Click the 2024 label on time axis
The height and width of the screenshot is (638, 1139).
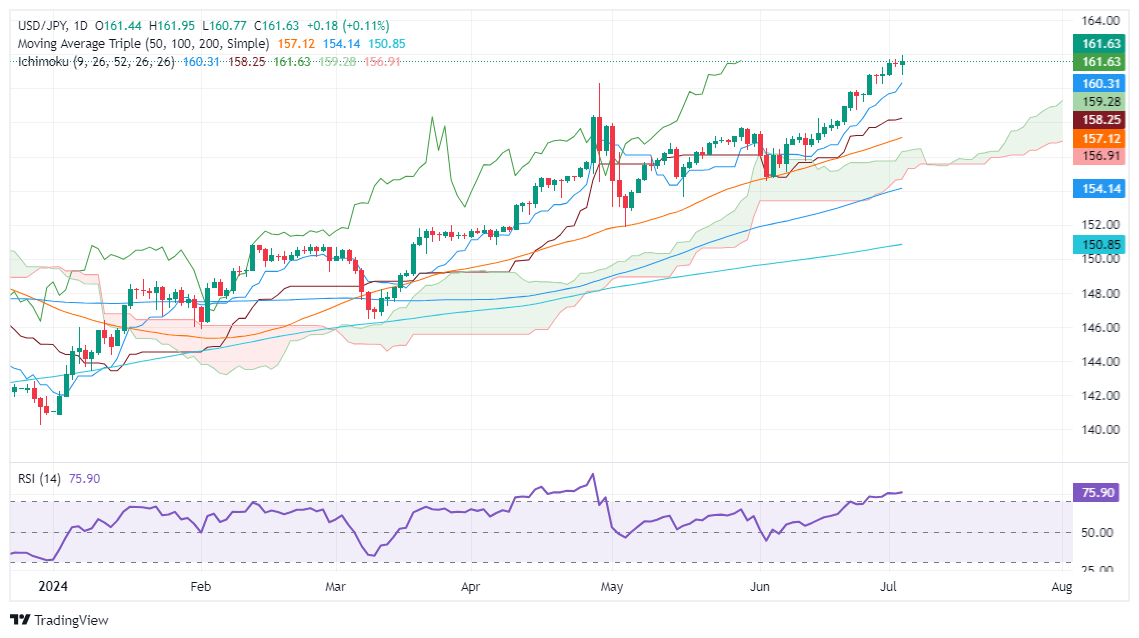tap(53, 586)
